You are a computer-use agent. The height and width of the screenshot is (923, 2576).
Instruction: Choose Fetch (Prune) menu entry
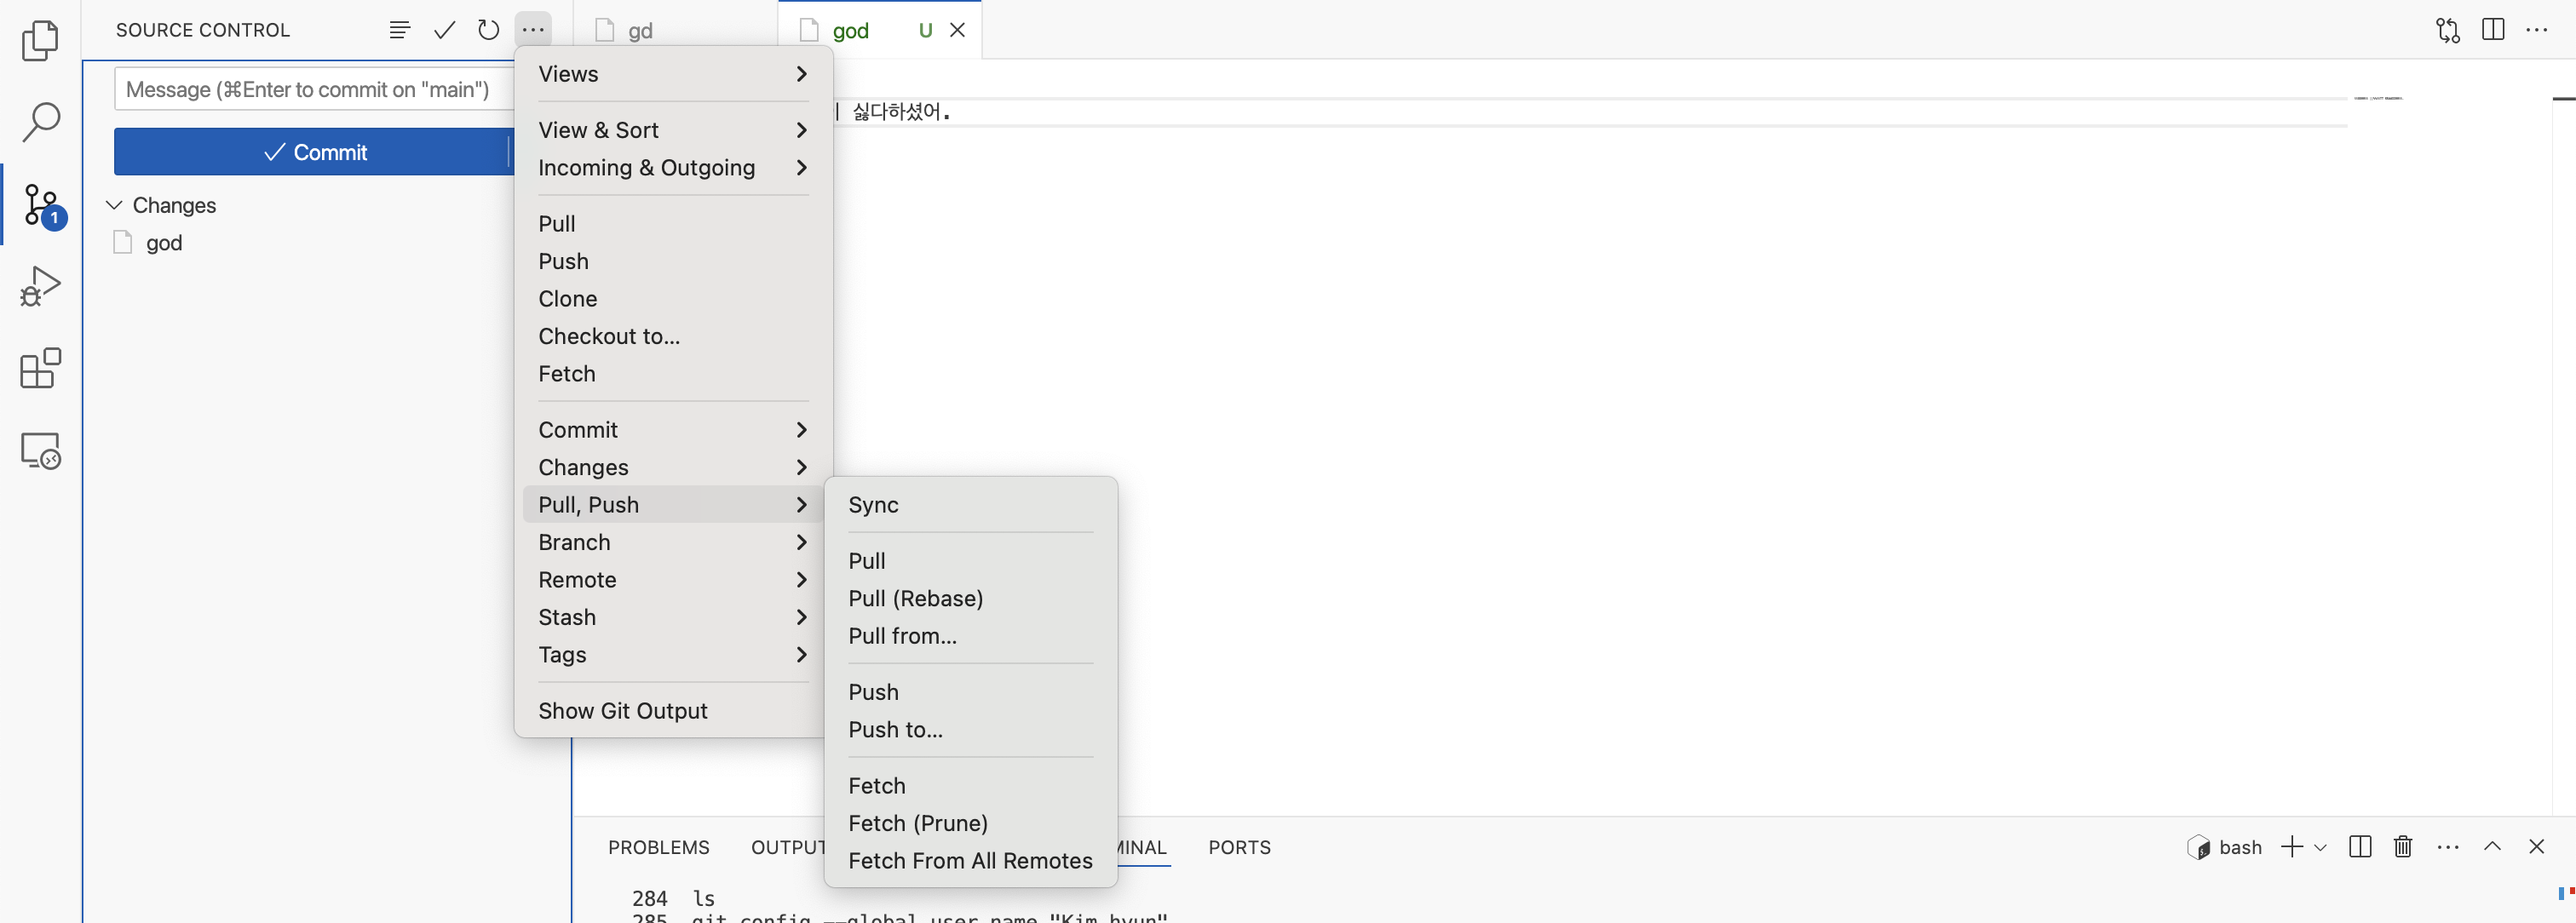click(x=917, y=823)
